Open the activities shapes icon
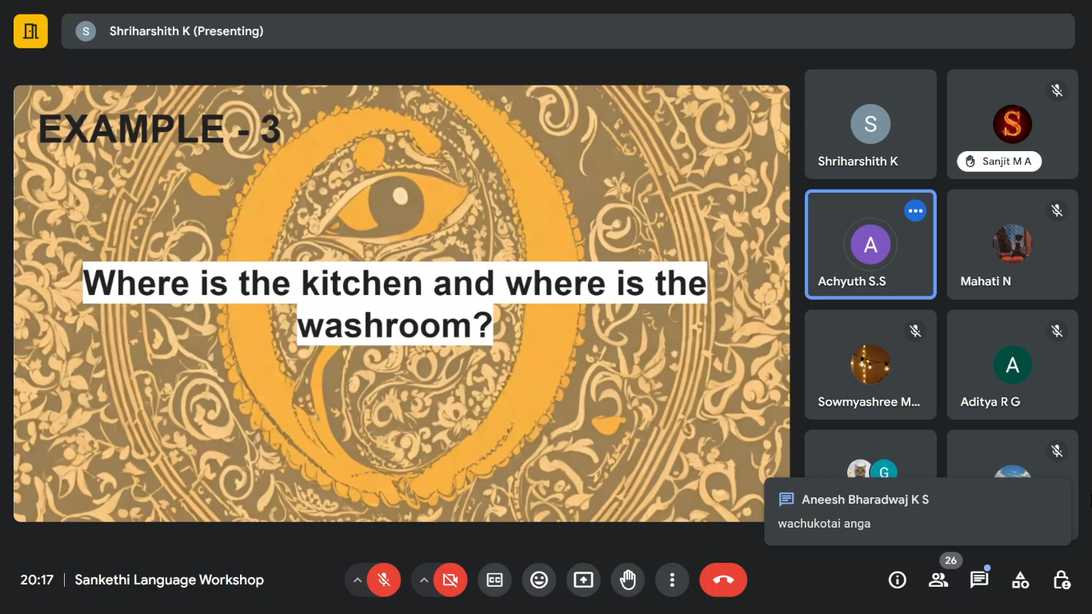The height and width of the screenshot is (614, 1092). (x=1020, y=580)
